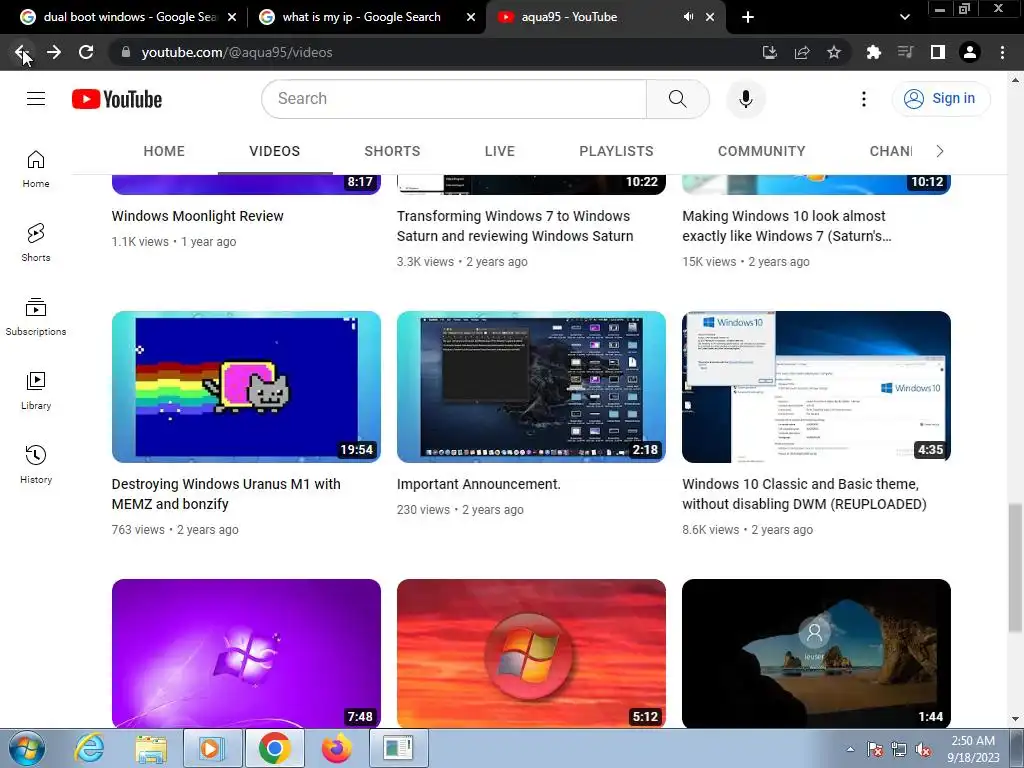View site information lock icon
The image size is (1024, 768).
click(x=126, y=52)
